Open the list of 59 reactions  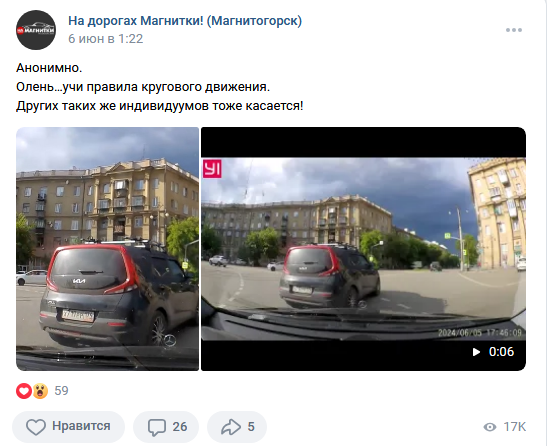[61, 391]
